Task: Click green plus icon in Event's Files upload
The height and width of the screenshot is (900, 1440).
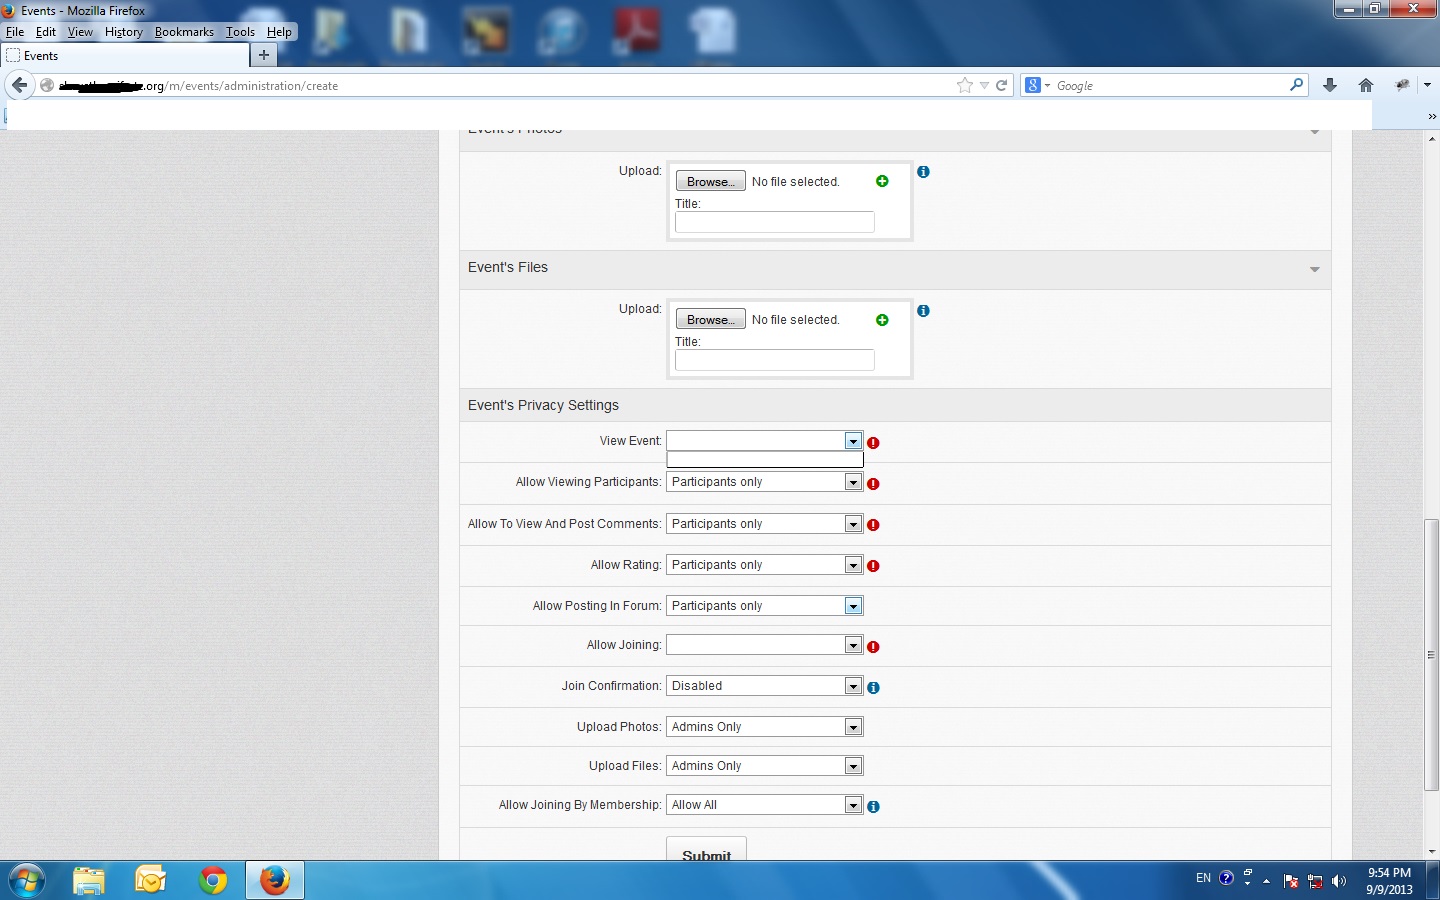Action: tap(882, 320)
